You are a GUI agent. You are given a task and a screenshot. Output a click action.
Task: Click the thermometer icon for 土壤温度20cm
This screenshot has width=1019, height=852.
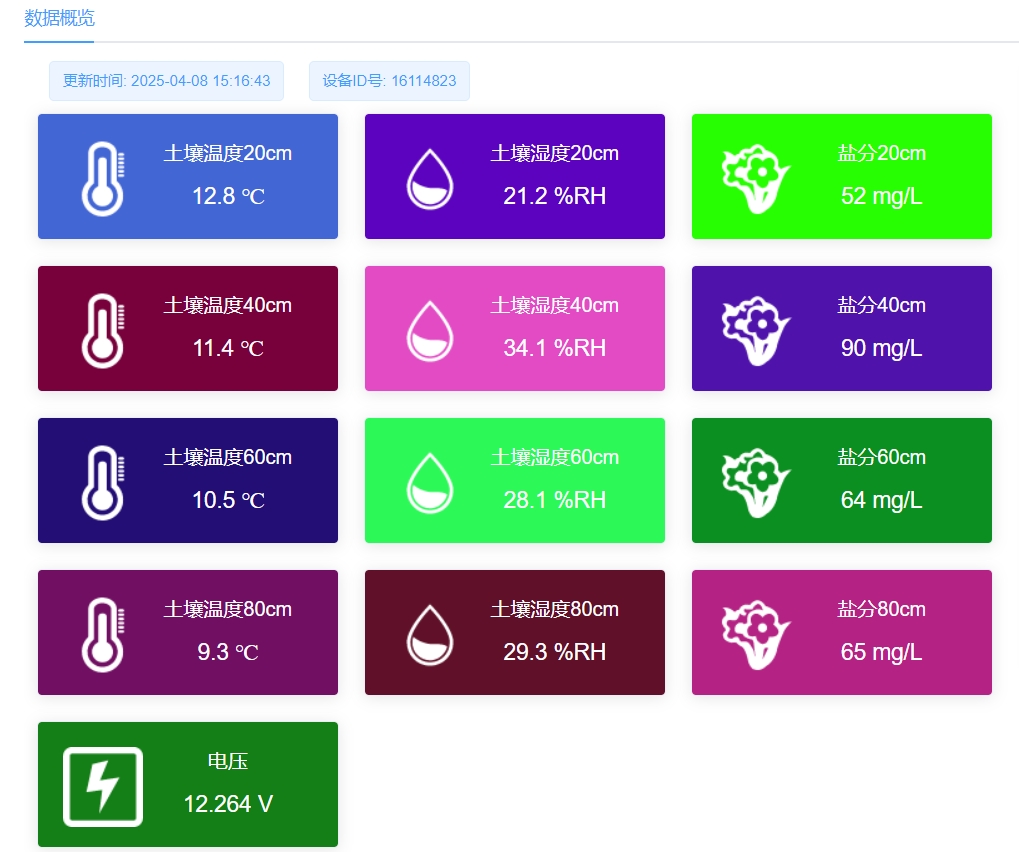coord(102,178)
